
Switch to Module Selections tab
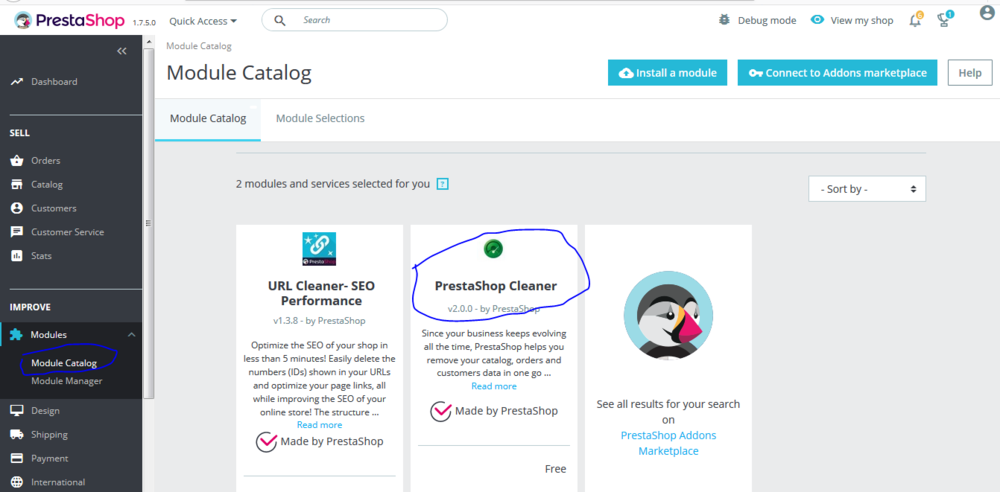pyautogui.click(x=320, y=118)
